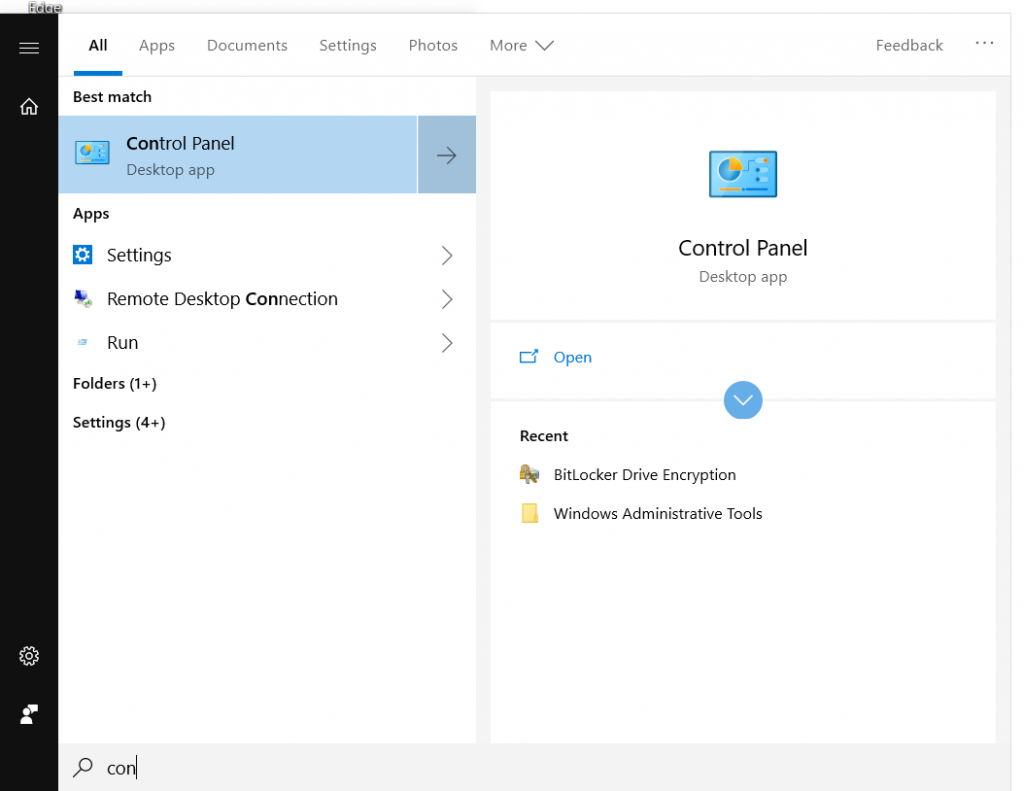
Task: Switch to the Settings filter tab
Action: (x=347, y=46)
